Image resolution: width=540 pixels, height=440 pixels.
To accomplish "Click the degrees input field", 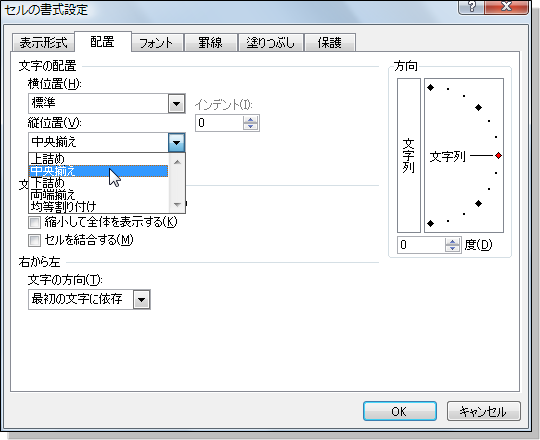I will [421, 245].
